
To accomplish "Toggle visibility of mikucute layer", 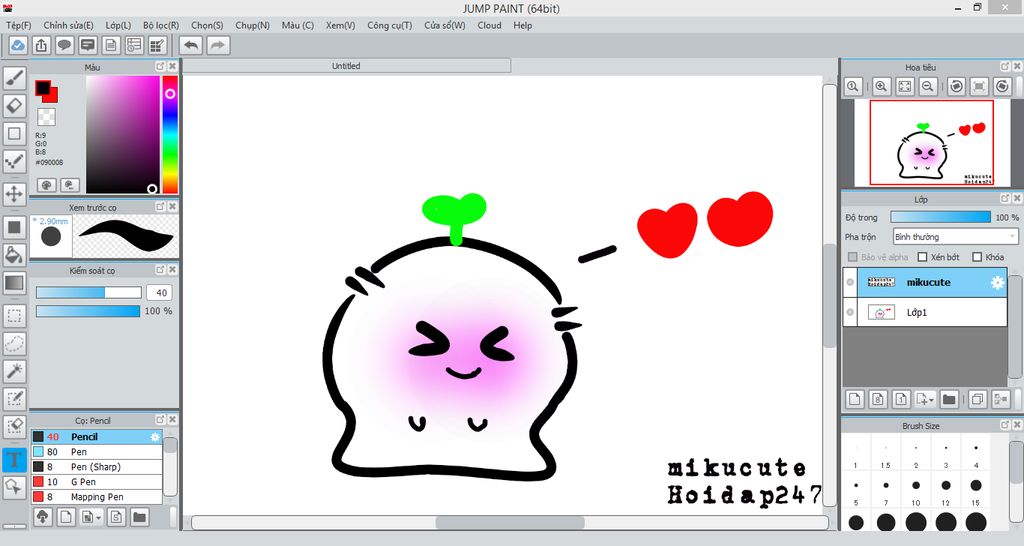I will tap(850, 283).
